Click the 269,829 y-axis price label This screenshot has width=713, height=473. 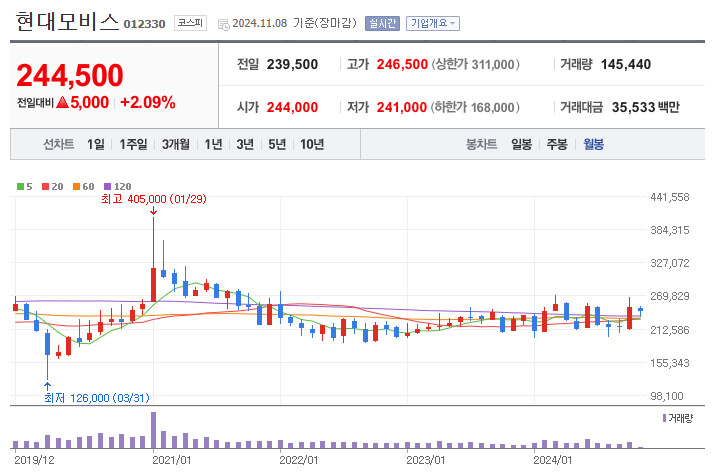670,297
